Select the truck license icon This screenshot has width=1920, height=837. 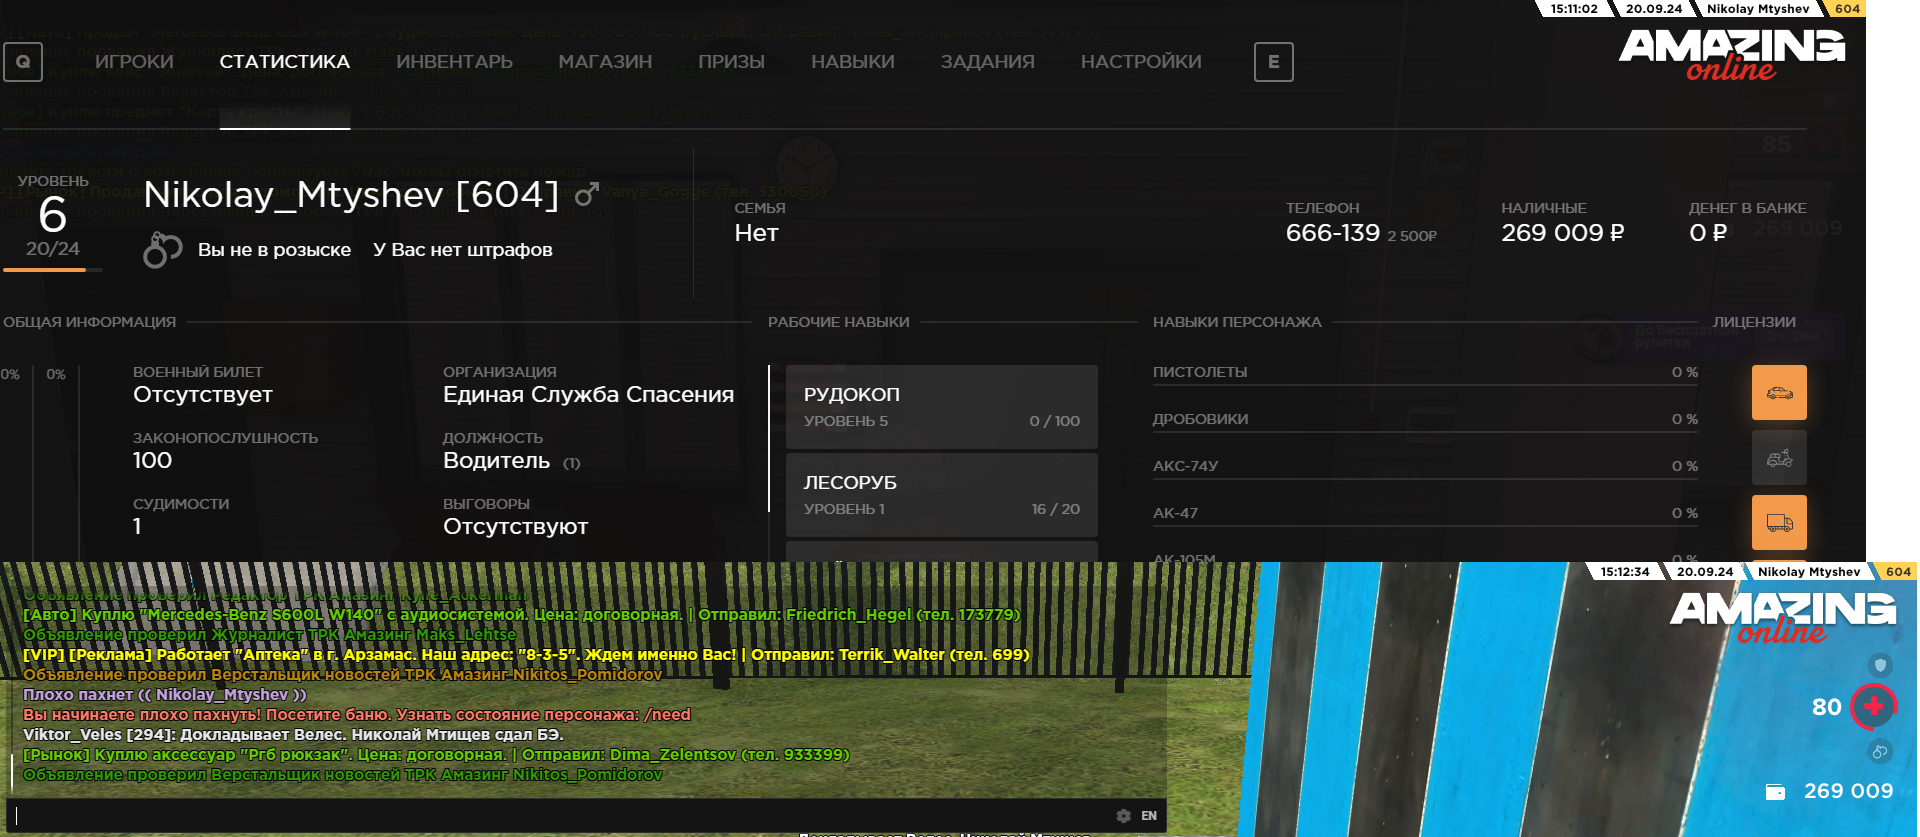[1779, 522]
